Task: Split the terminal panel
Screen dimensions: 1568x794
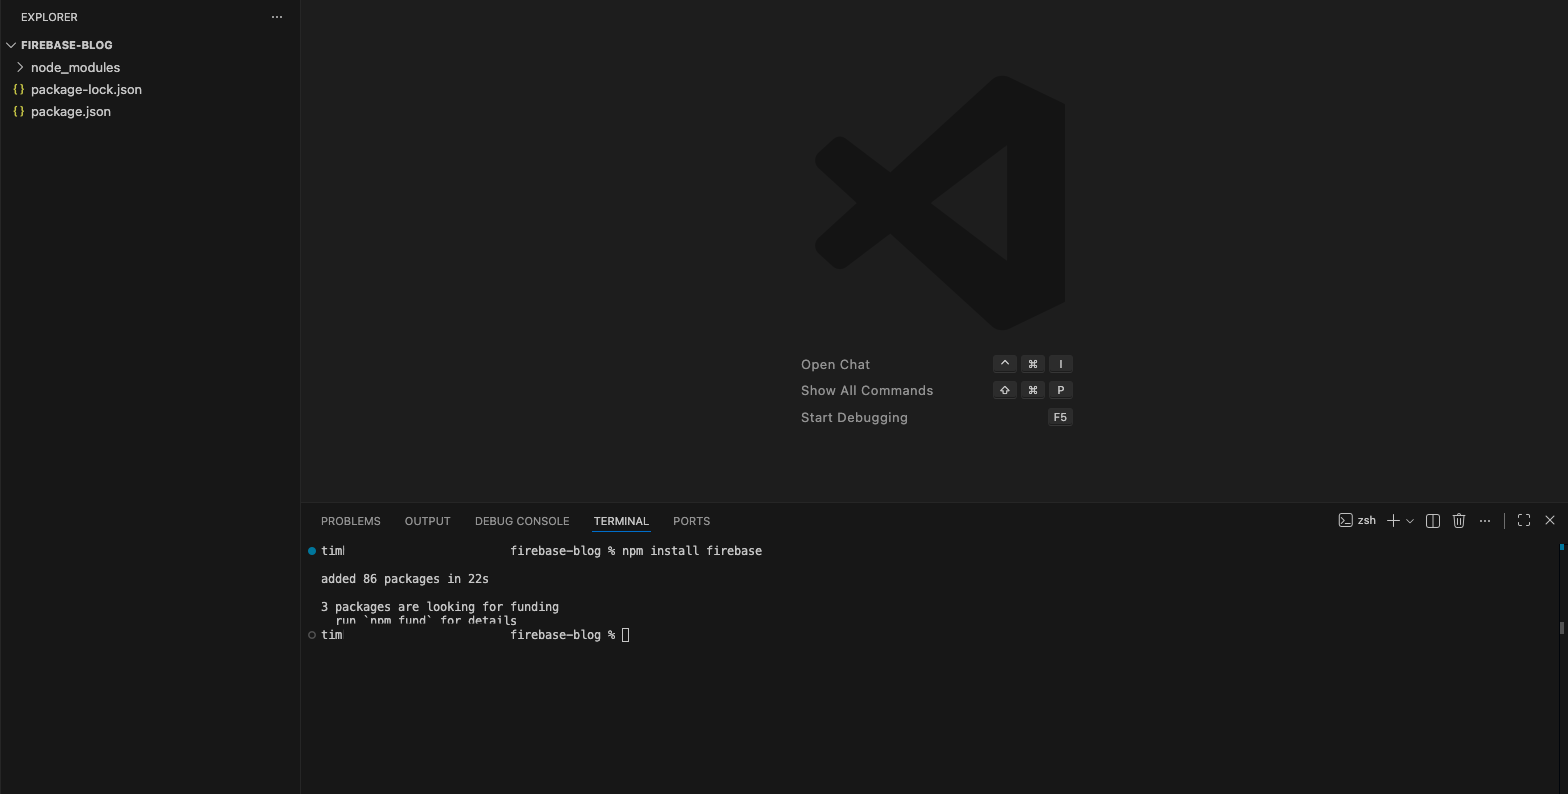Action: pyautogui.click(x=1433, y=520)
